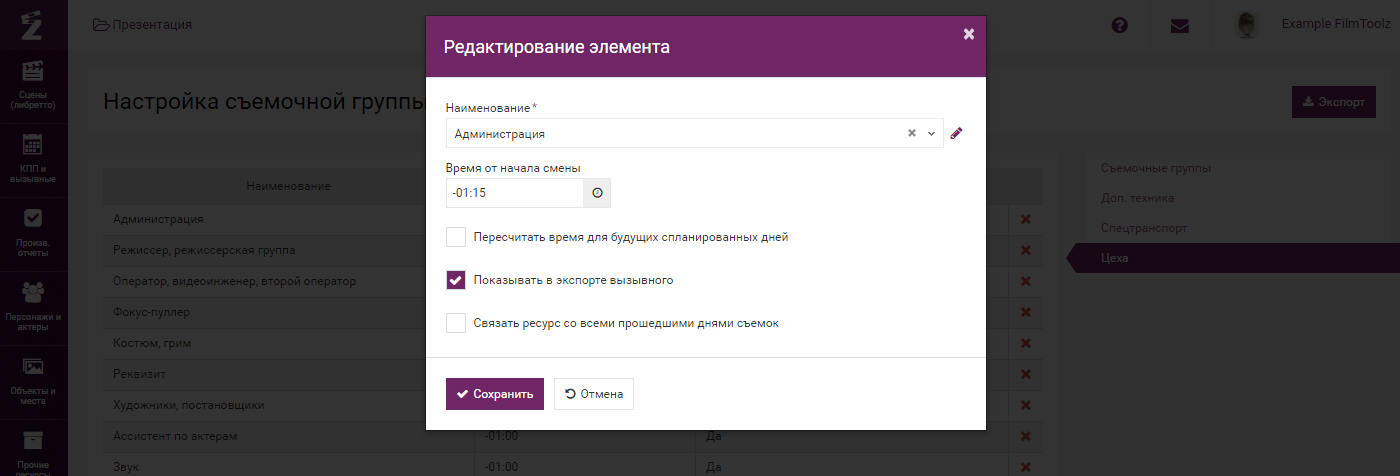Click Да value in Звук row
1400x476 pixels.
714,467
